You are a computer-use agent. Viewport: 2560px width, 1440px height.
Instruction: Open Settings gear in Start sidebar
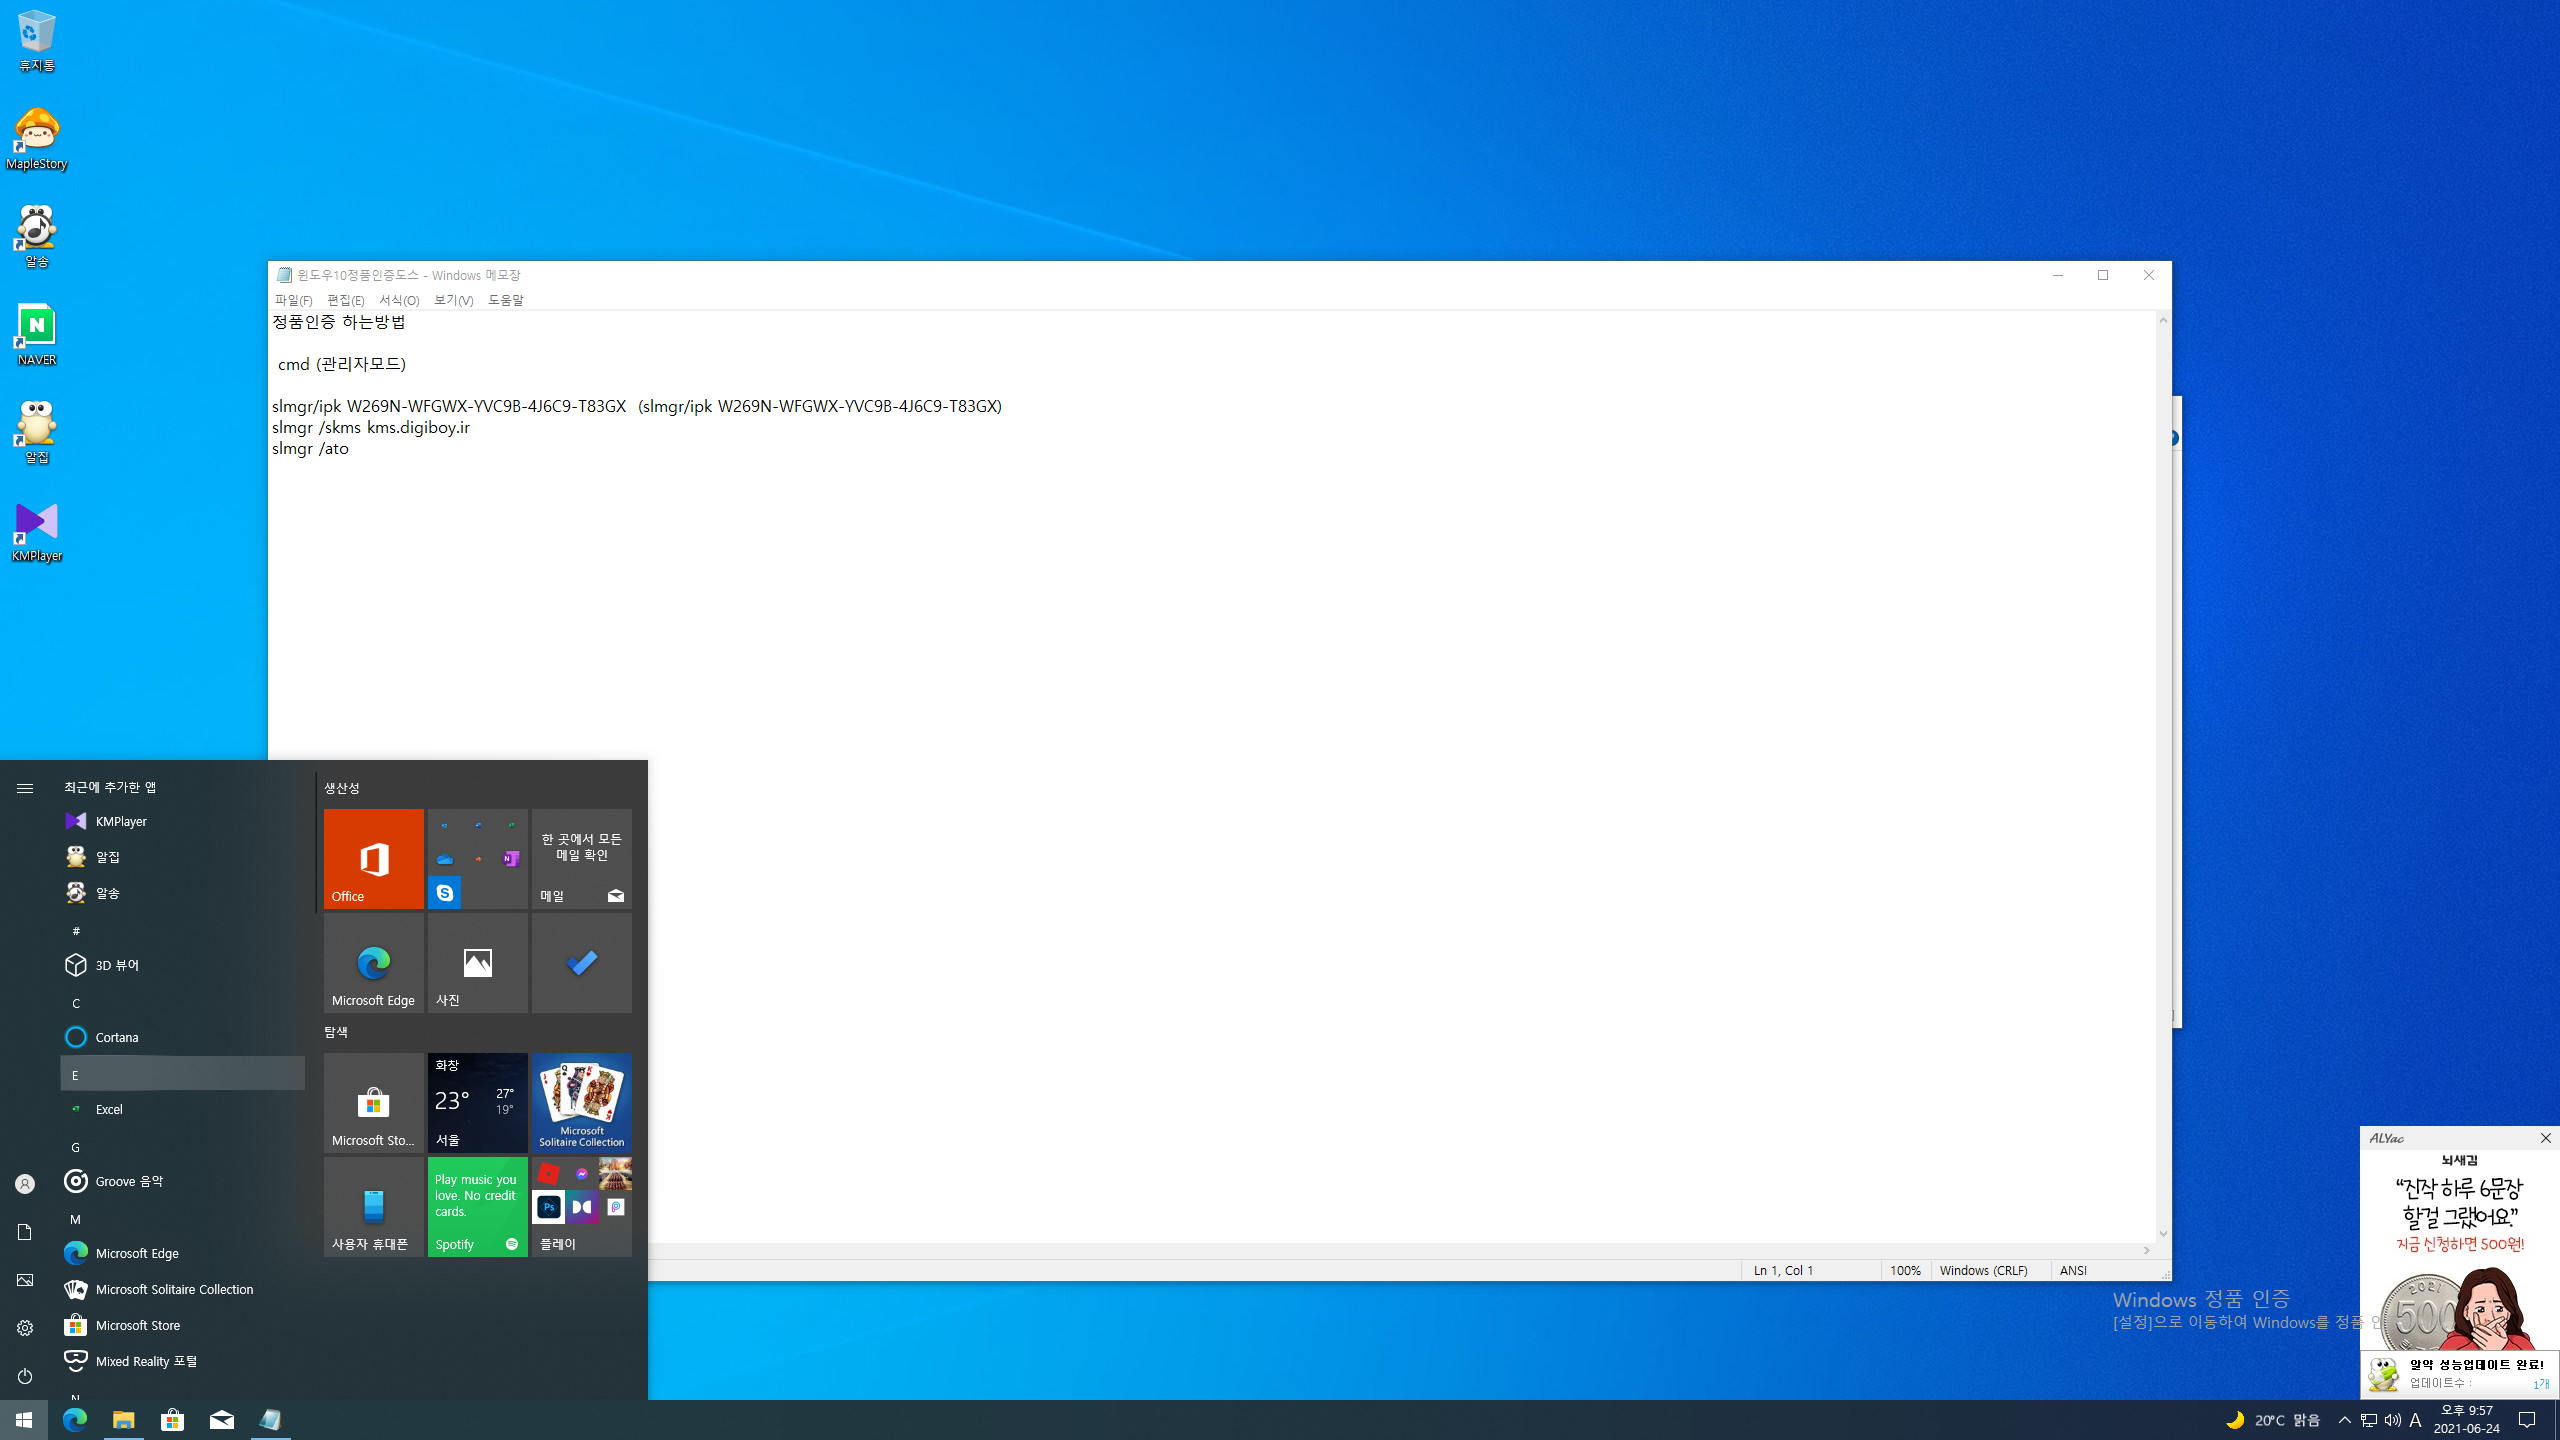click(25, 1328)
